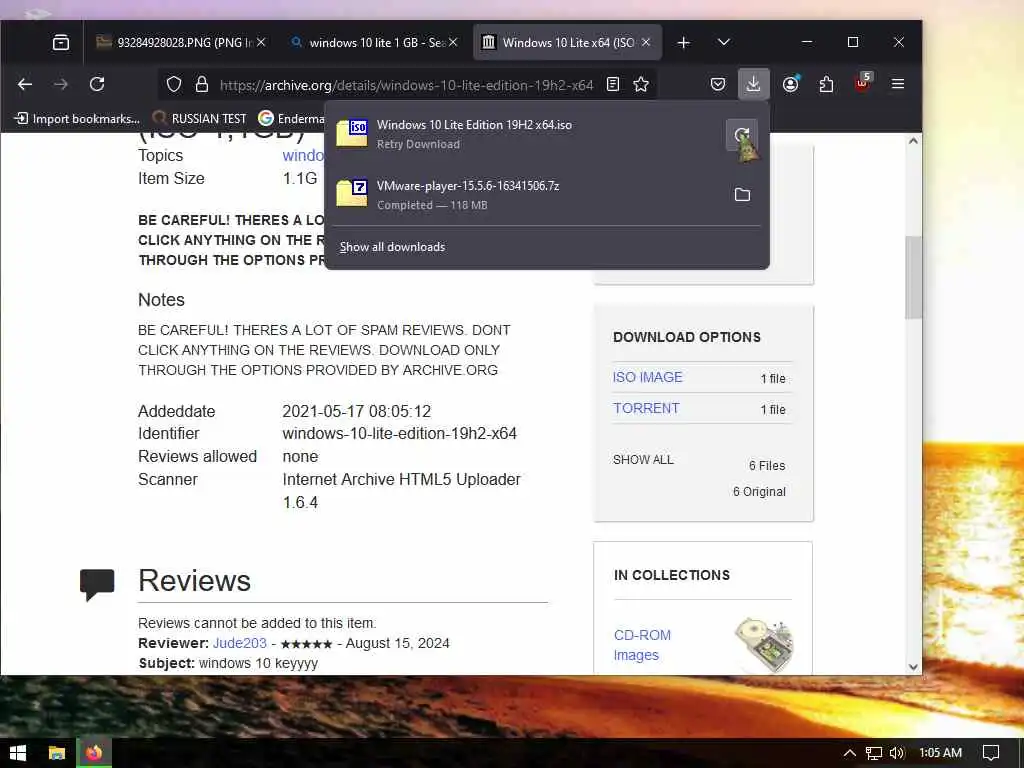Bookmark this page with star icon
Viewport: 1024px width, 768px height.
click(x=641, y=84)
